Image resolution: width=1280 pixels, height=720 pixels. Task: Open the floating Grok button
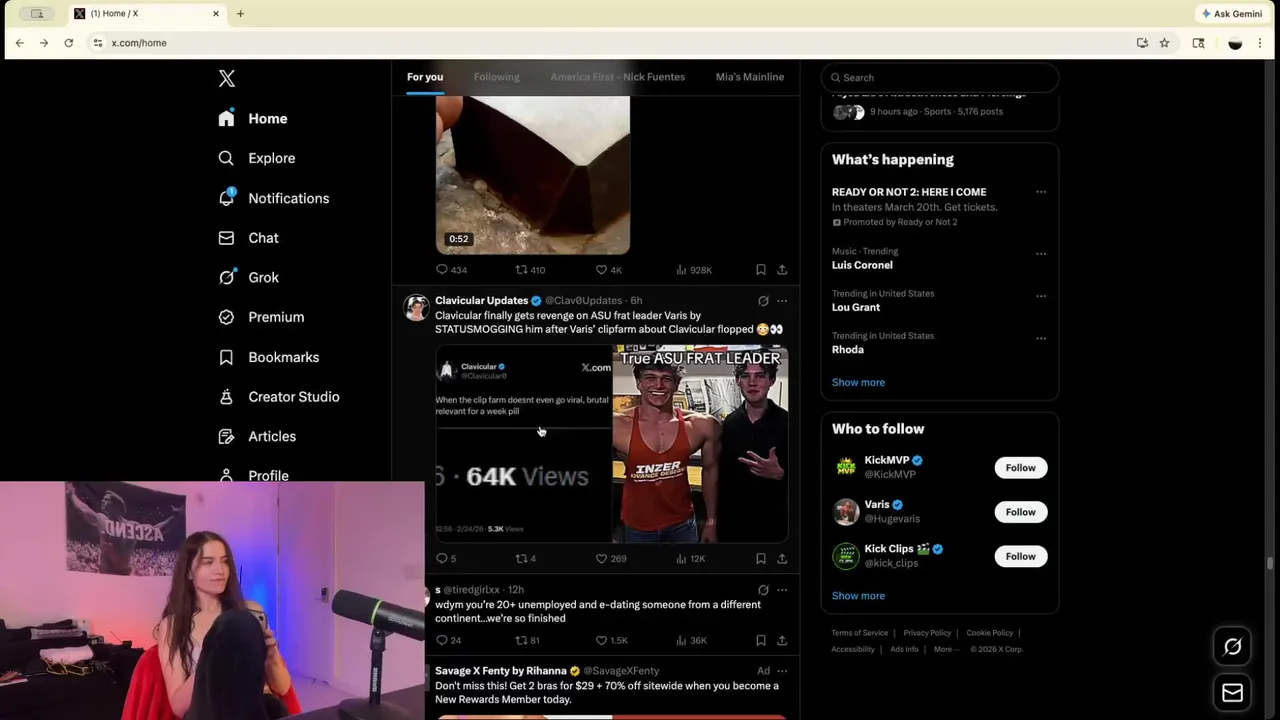click(x=1233, y=647)
